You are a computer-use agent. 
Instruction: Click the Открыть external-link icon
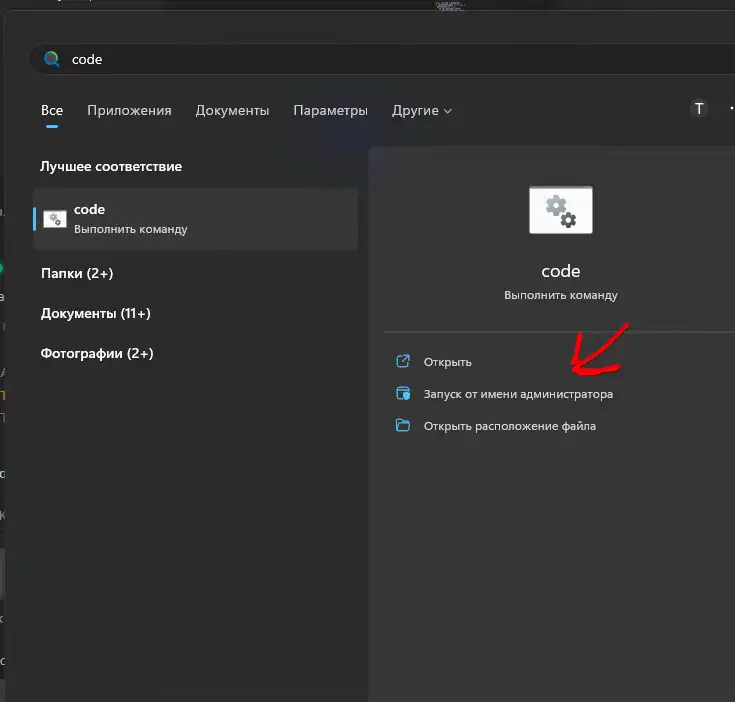(x=403, y=361)
